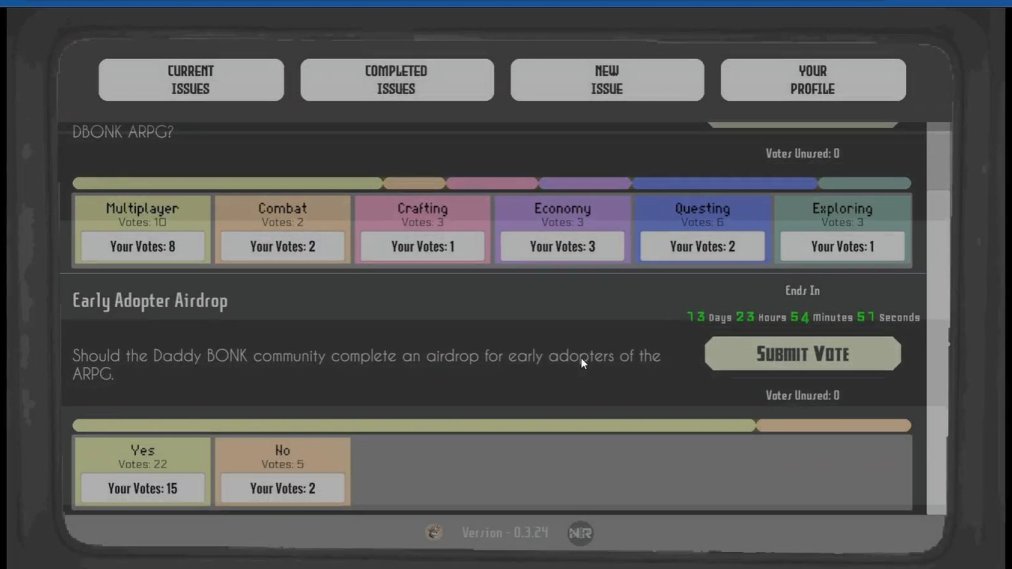Click Your Votes input for Economy
Viewport: 1012px width, 569px height.
click(x=562, y=246)
